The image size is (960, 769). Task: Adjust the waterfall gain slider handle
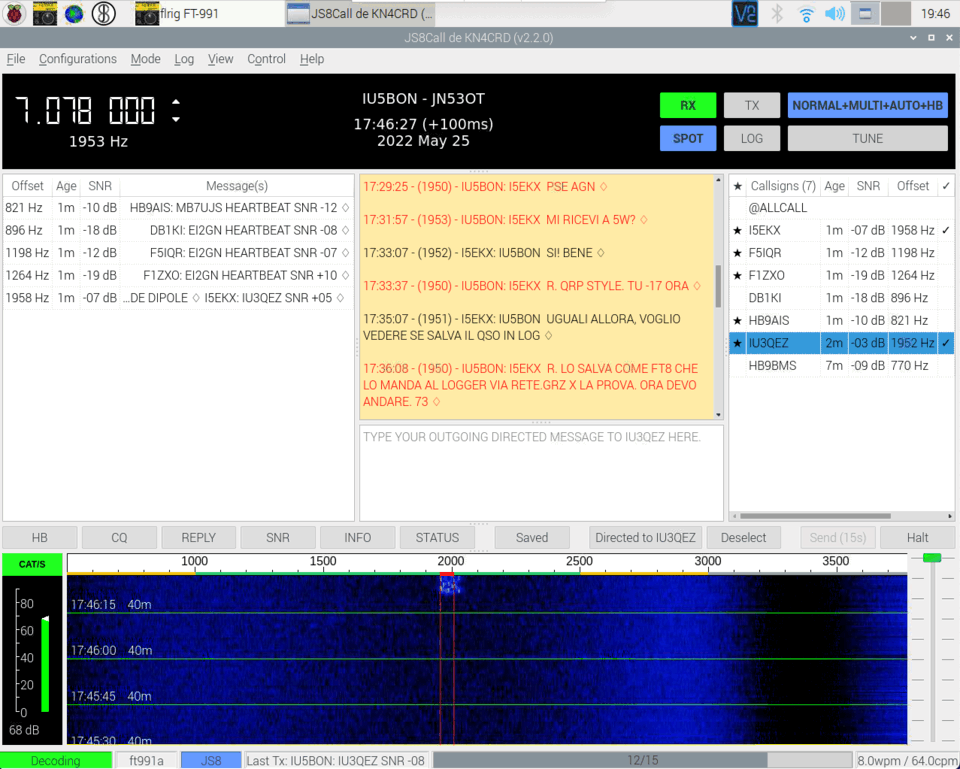click(x=932, y=558)
